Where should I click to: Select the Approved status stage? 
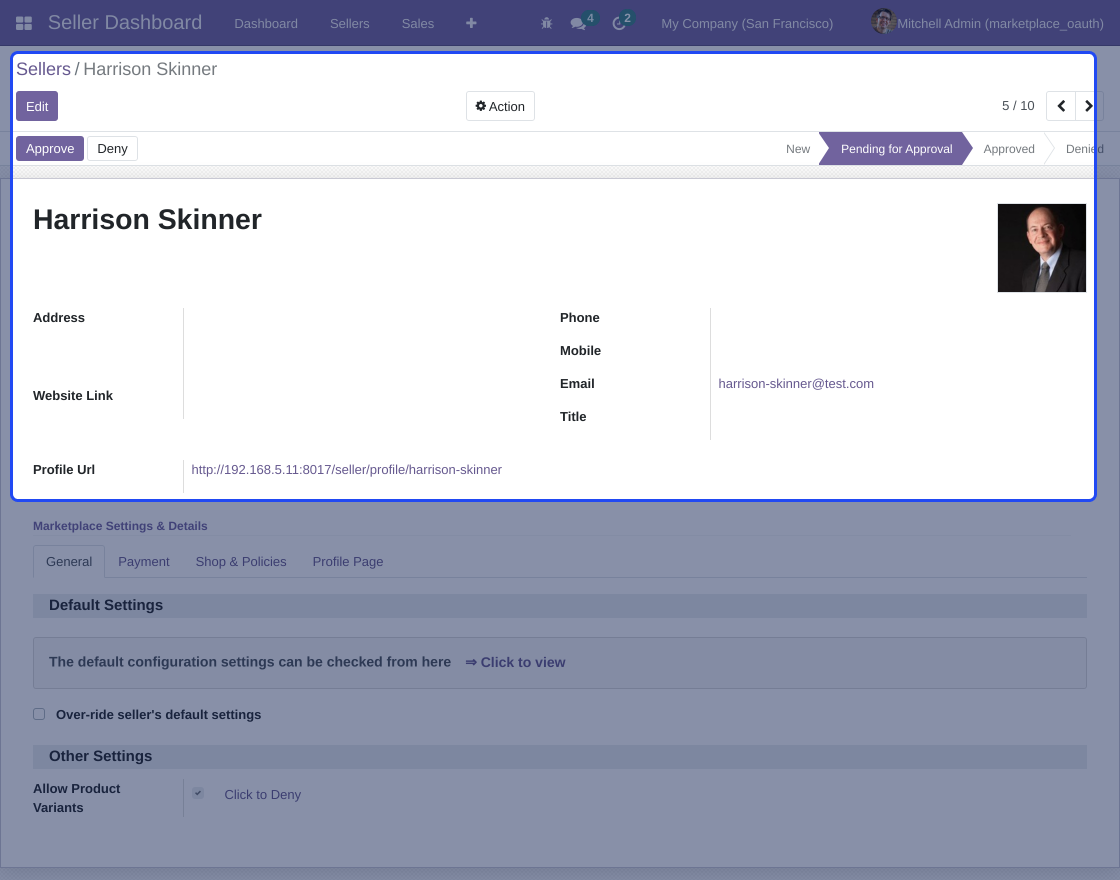[x=1008, y=149]
